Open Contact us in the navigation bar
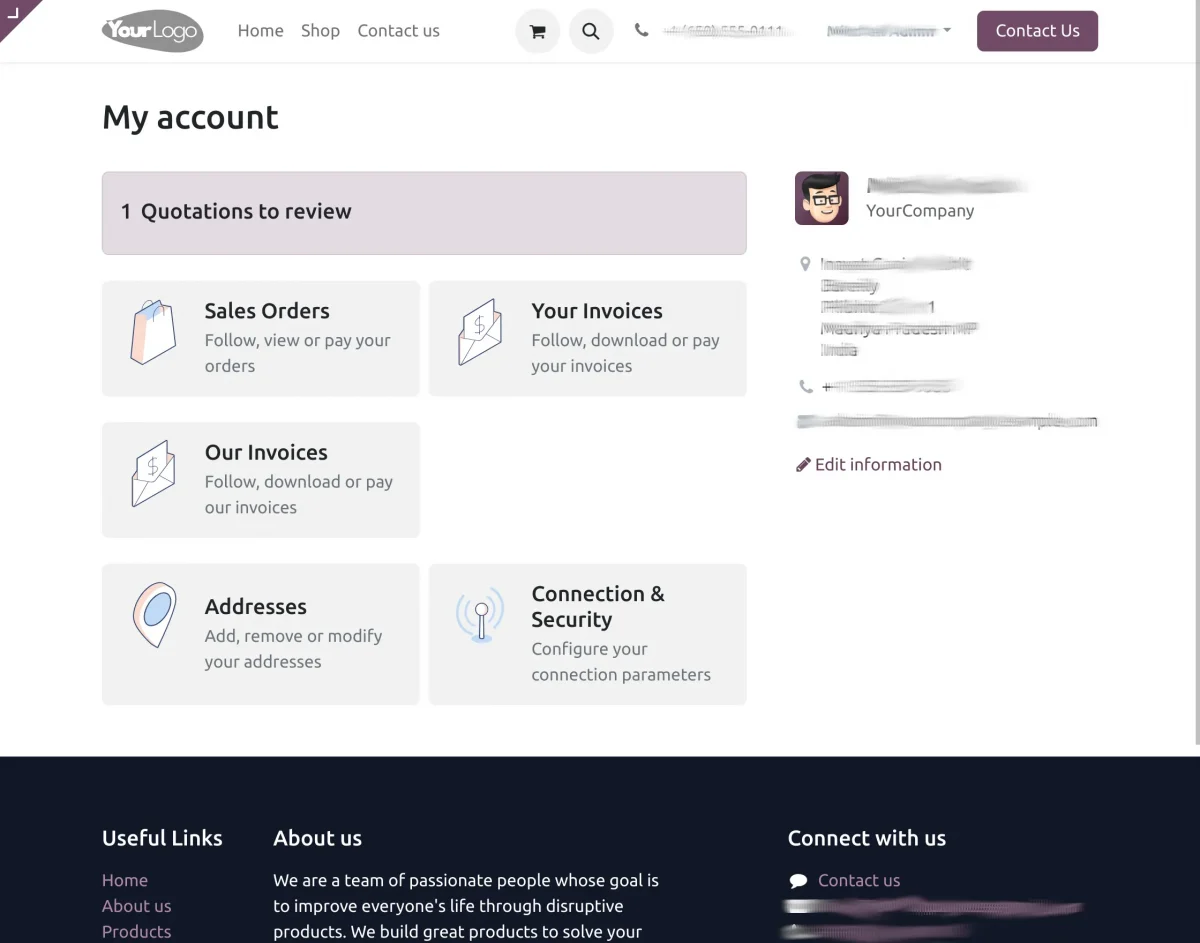 point(398,31)
